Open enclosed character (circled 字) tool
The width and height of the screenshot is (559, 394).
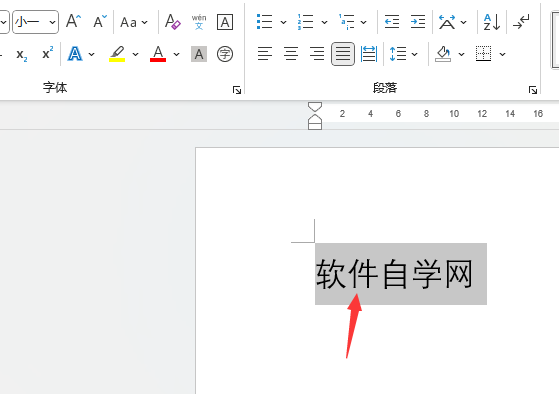(x=225, y=54)
